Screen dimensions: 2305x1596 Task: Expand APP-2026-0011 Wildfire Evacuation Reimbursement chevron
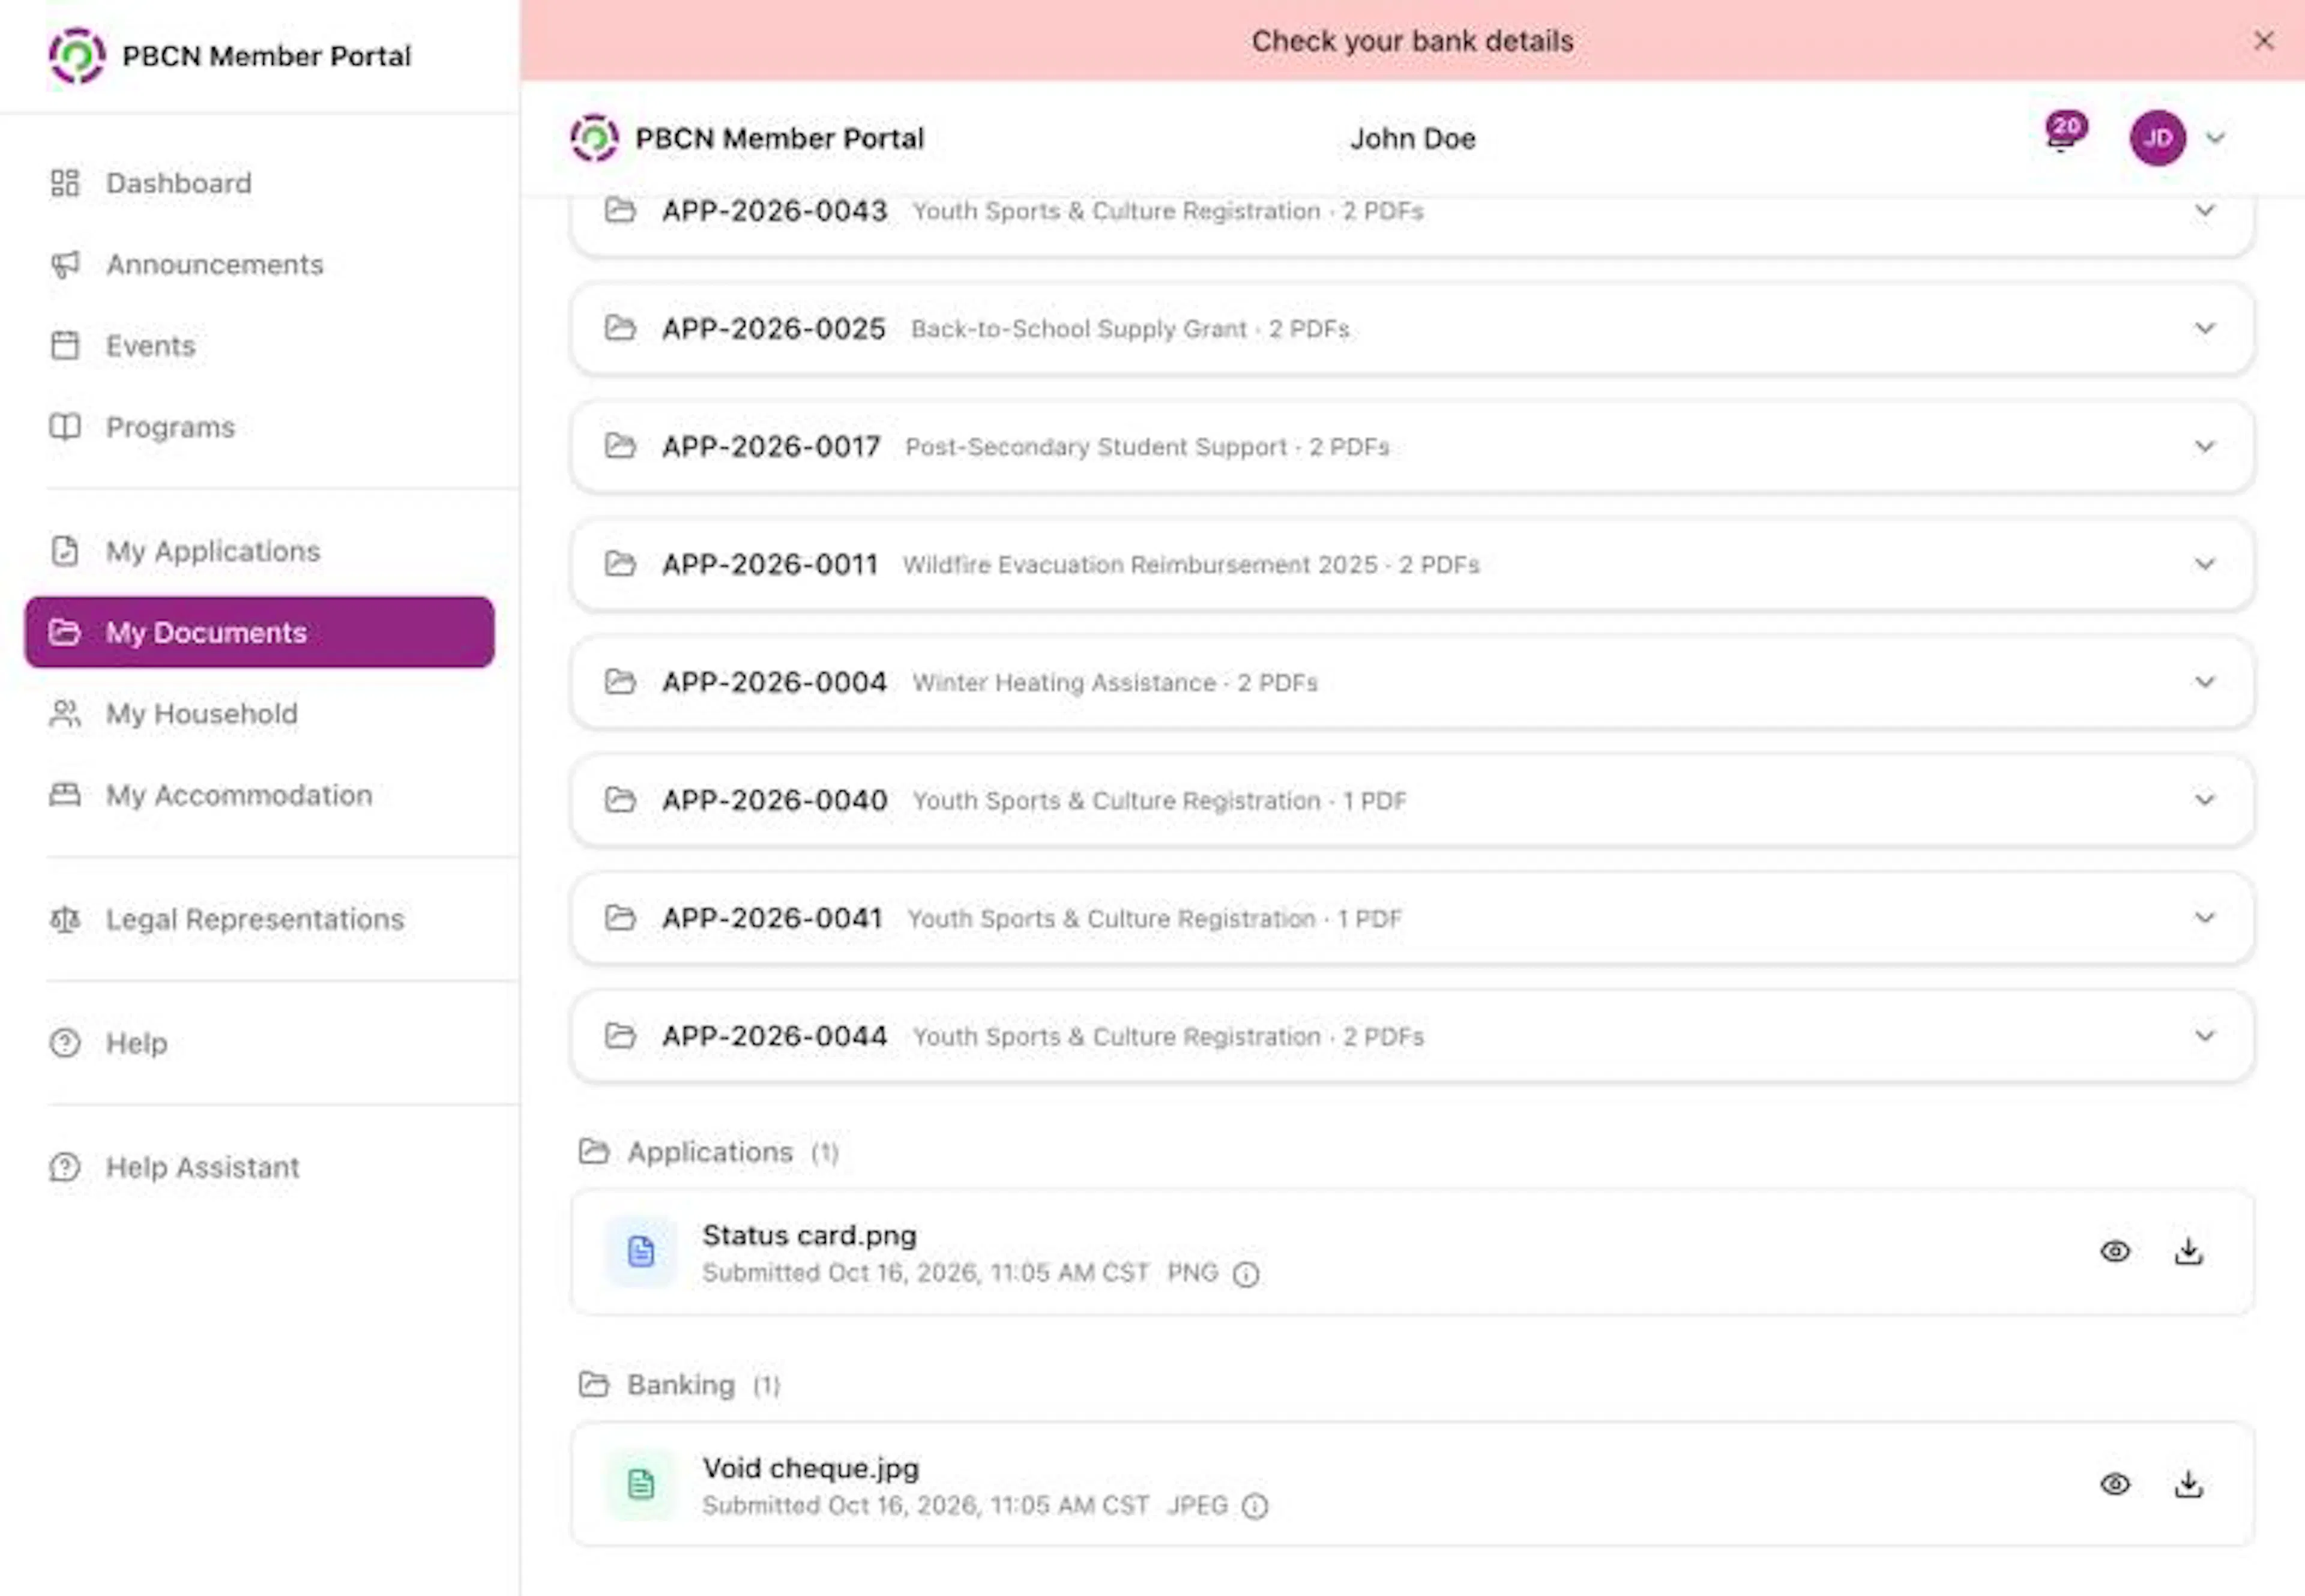coord(2204,564)
